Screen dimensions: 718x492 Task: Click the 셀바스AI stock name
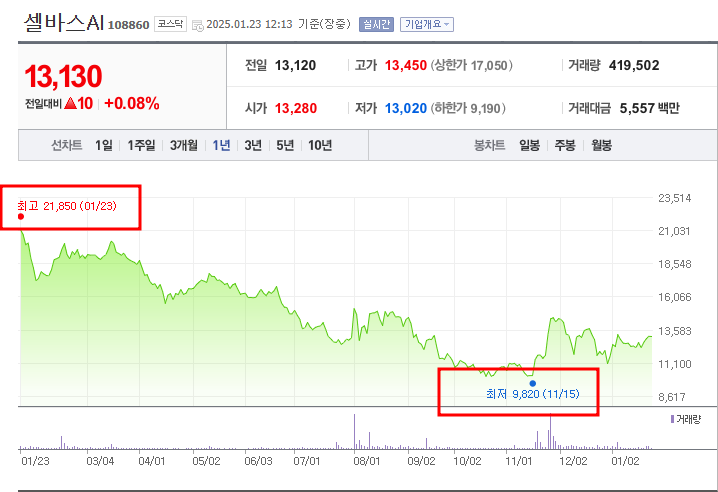(x=64, y=22)
